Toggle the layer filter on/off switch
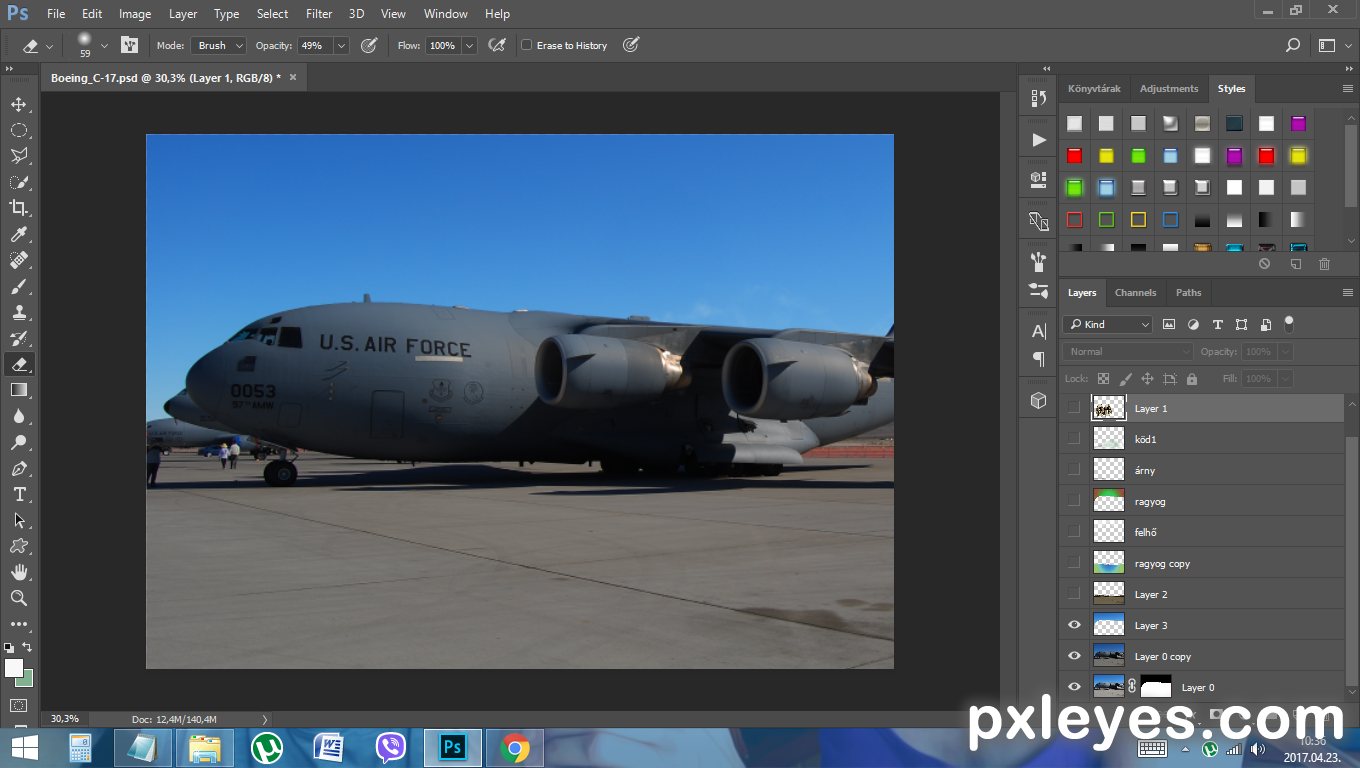 click(x=1289, y=323)
